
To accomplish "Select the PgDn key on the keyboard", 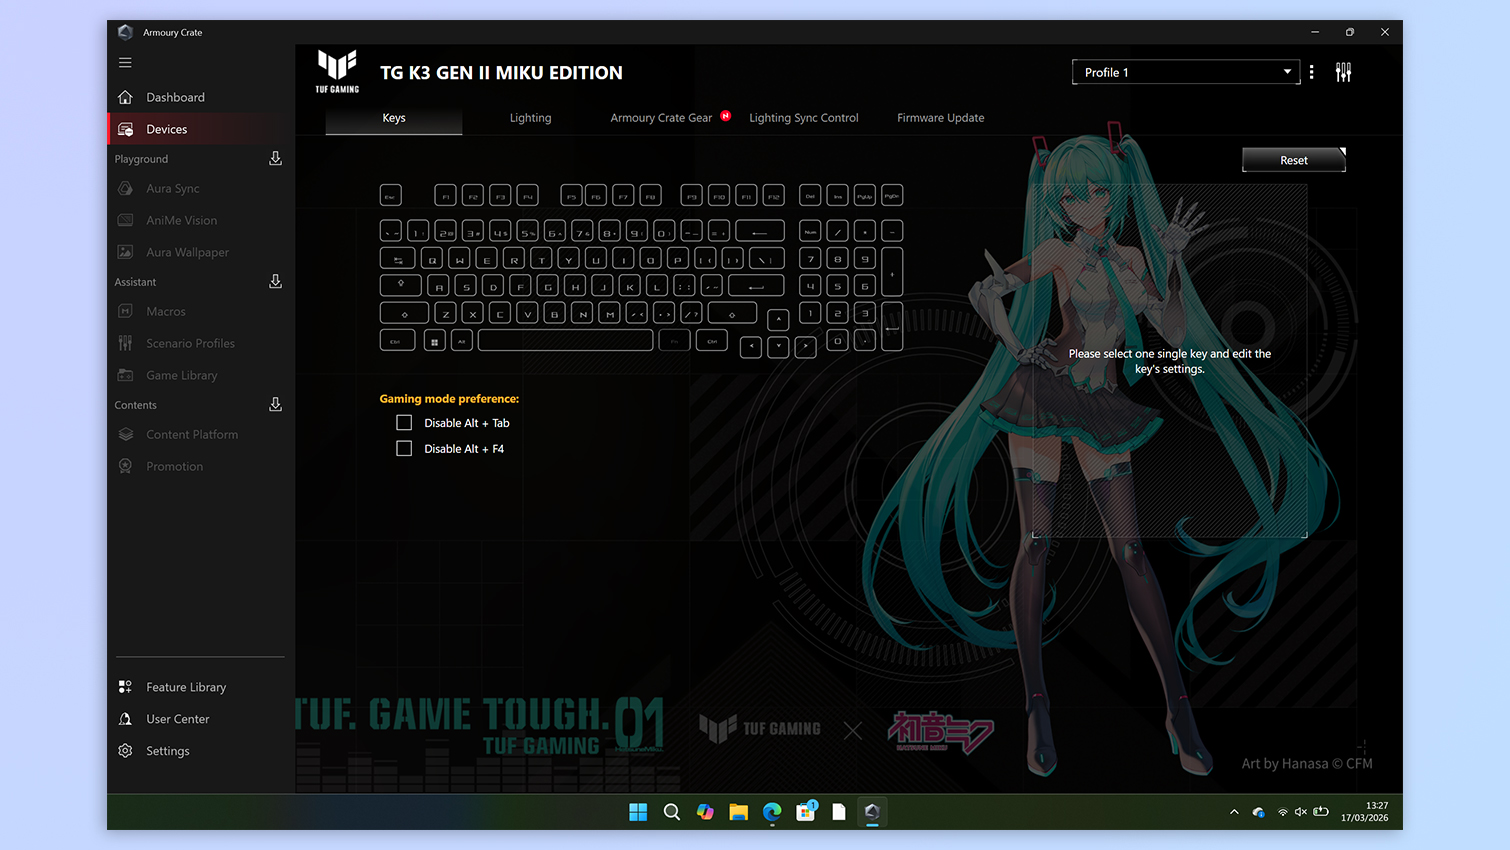I will click(x=892, y=195).
